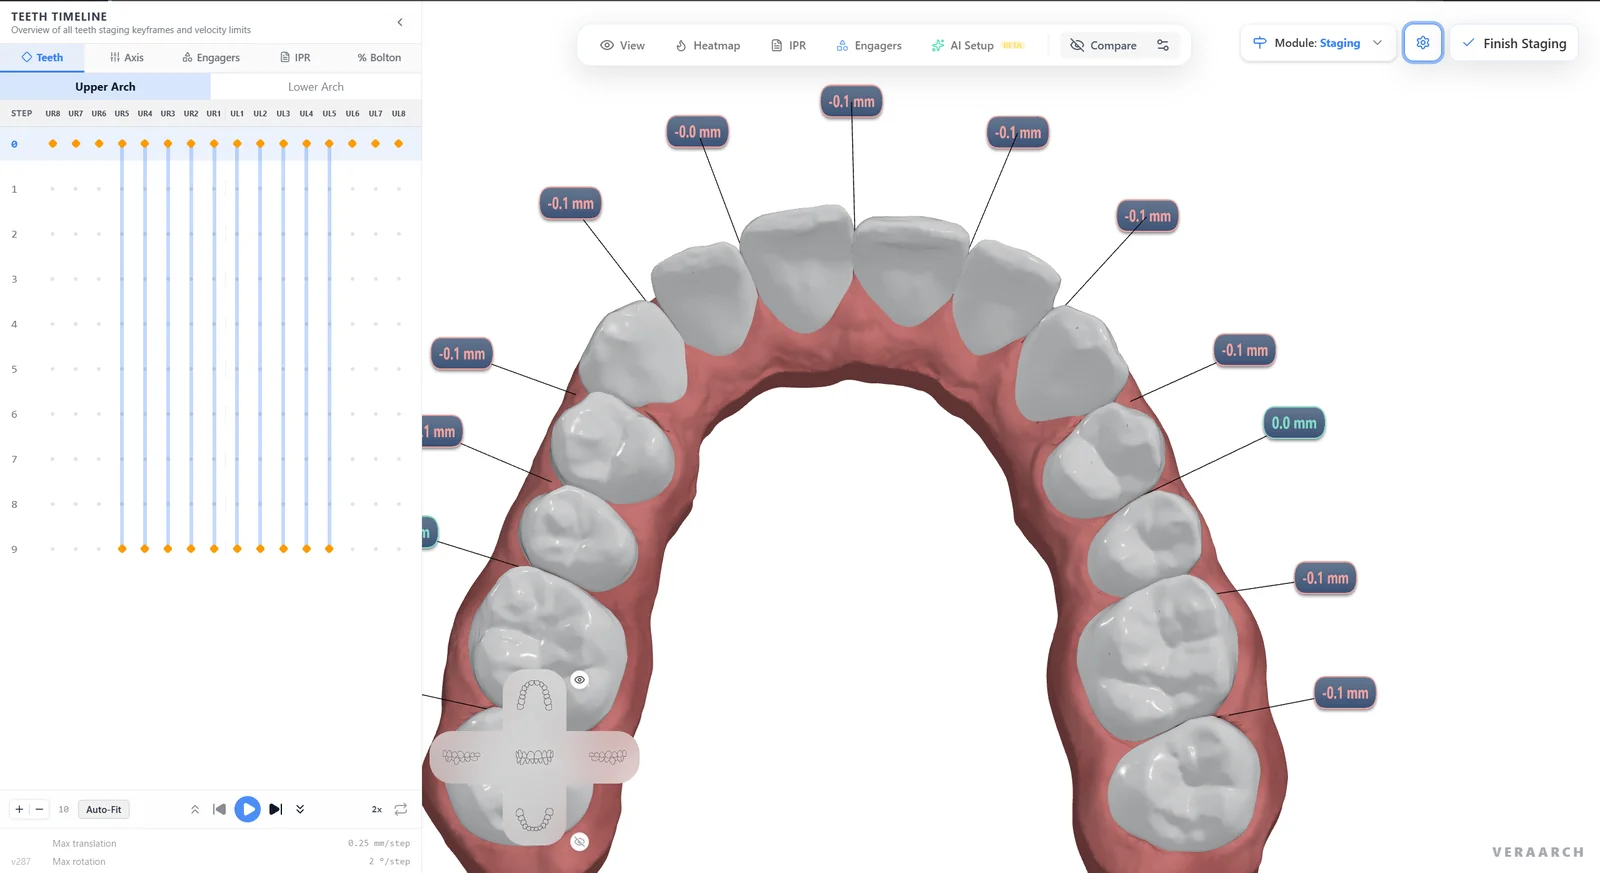Open the View toolbar option
1600x873 pixels.
pyautogui.click(x=622, y=45)
